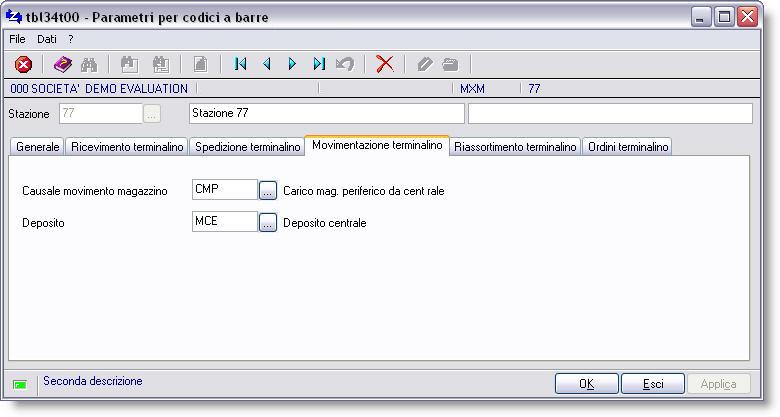This screenshot has width=780, height=417.
Task: Switch to the Generale tab
Action: [x=38, y=147]
